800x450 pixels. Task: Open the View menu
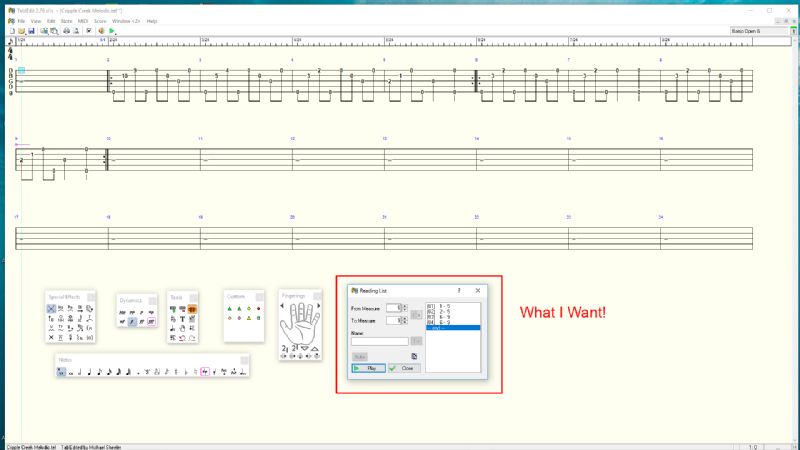(x=36, y=21)
